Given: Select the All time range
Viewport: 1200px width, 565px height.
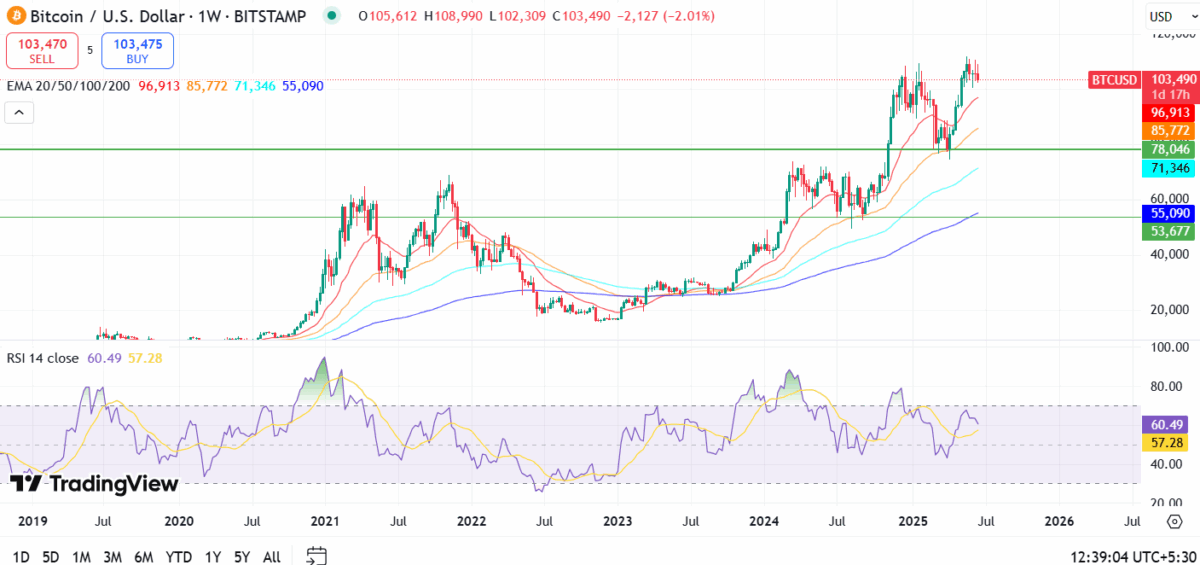Looking at the screenshot, I should tap(272, 556).
